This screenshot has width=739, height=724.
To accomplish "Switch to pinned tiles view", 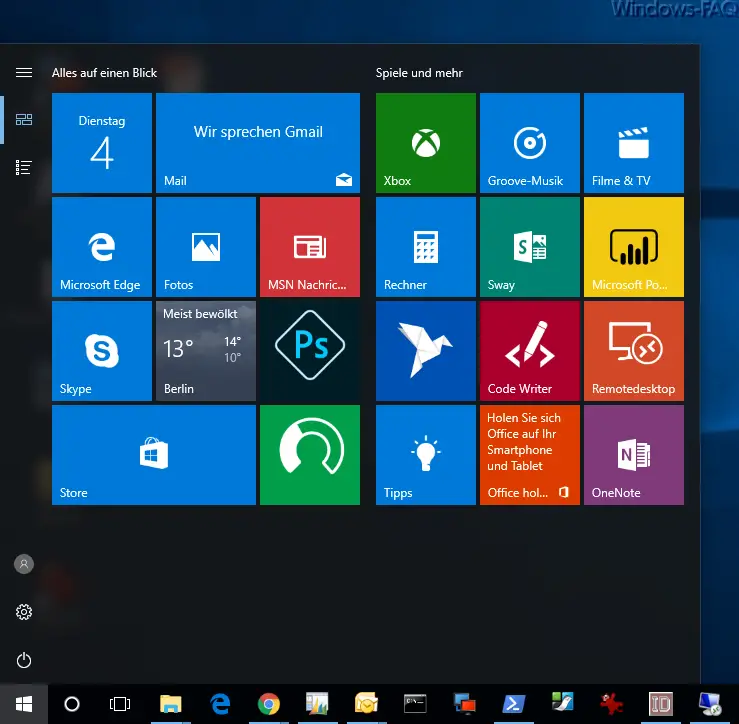I will pyautogui.click(x=24, y=120).
